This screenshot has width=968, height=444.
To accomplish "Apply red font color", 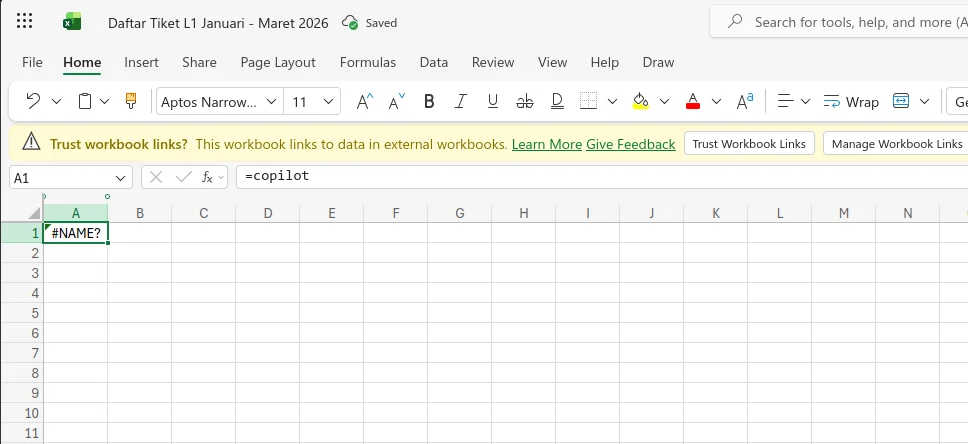I will coord(693,101).
